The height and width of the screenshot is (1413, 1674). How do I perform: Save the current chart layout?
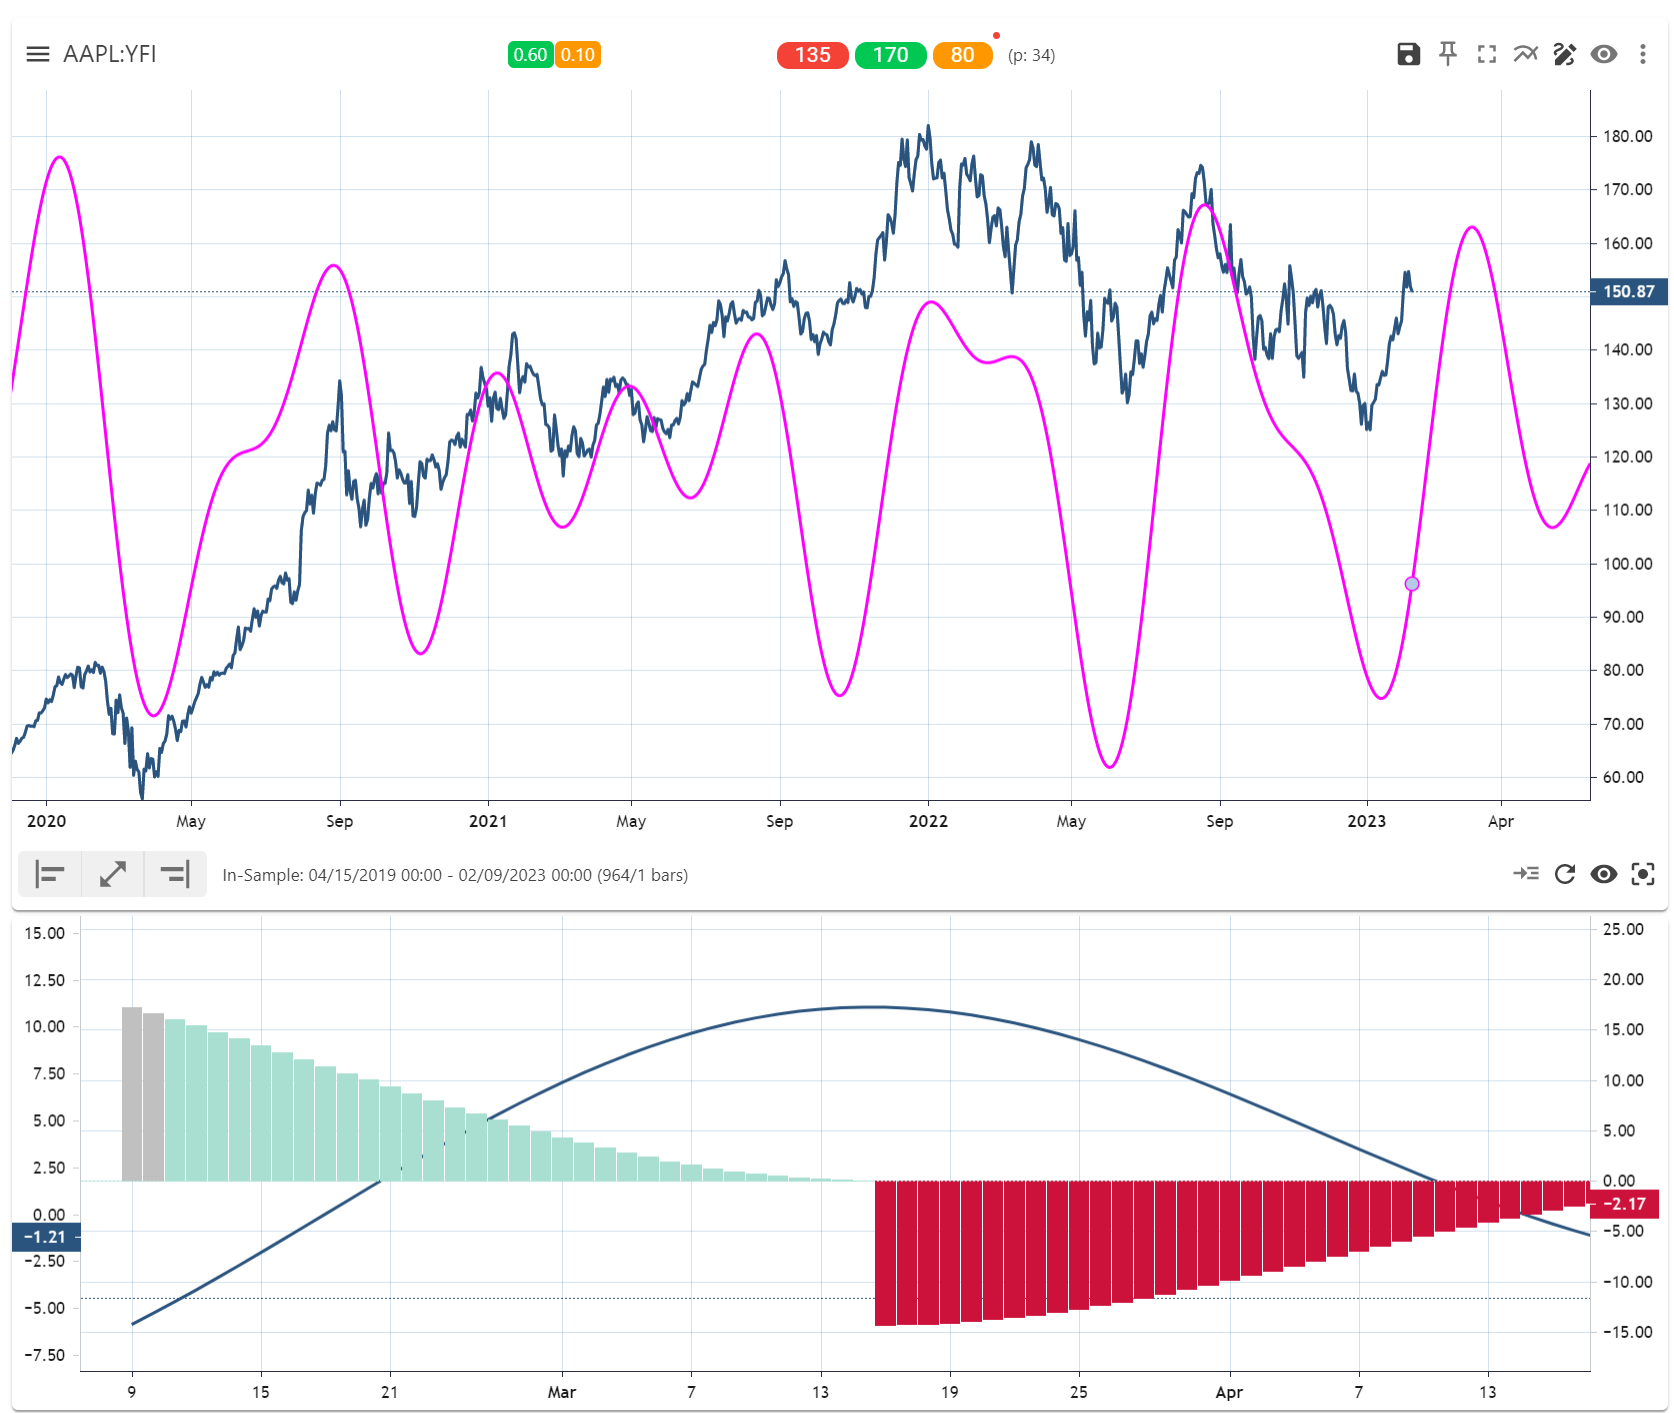(1408, 55)
